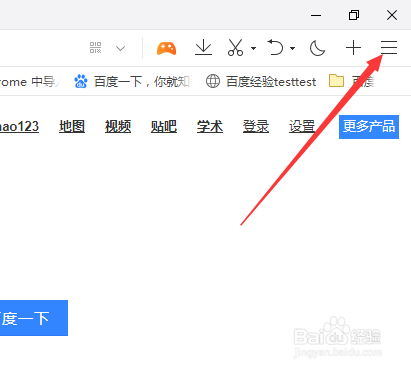
Task: Click the 百度一下 search button
Action: tap(34, 318)
